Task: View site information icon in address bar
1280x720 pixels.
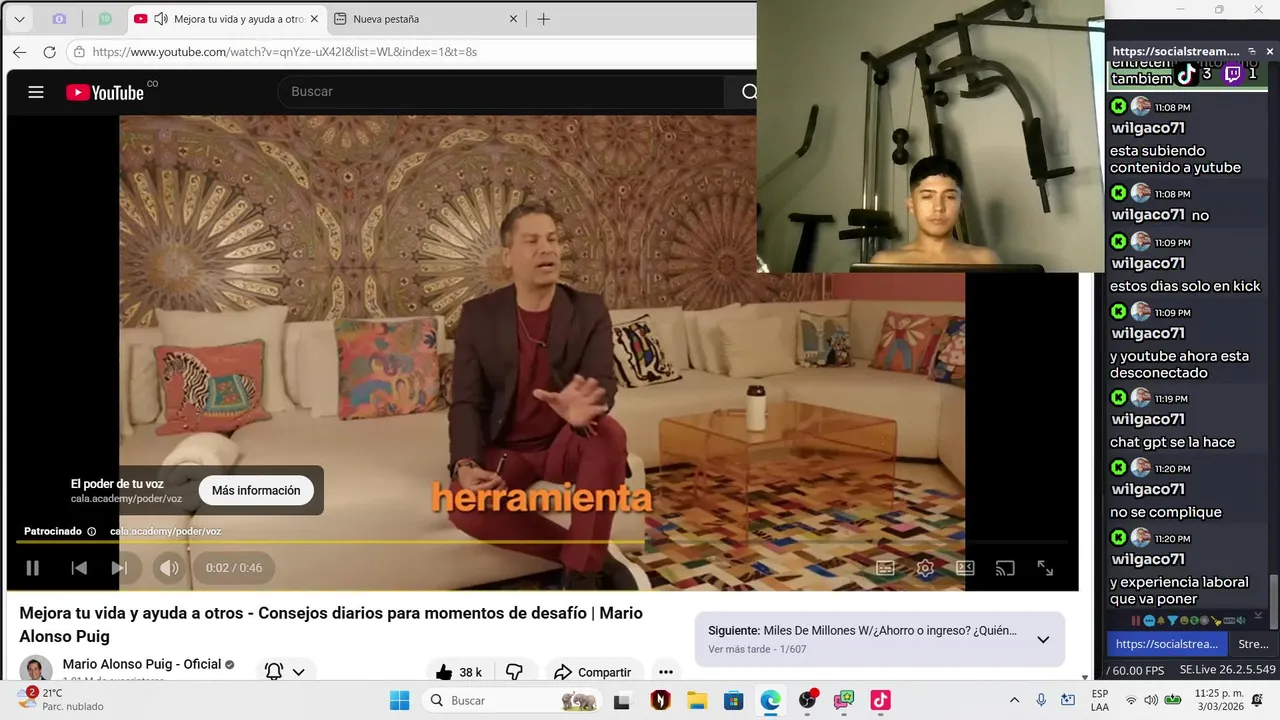Action: tap(79, 52)
